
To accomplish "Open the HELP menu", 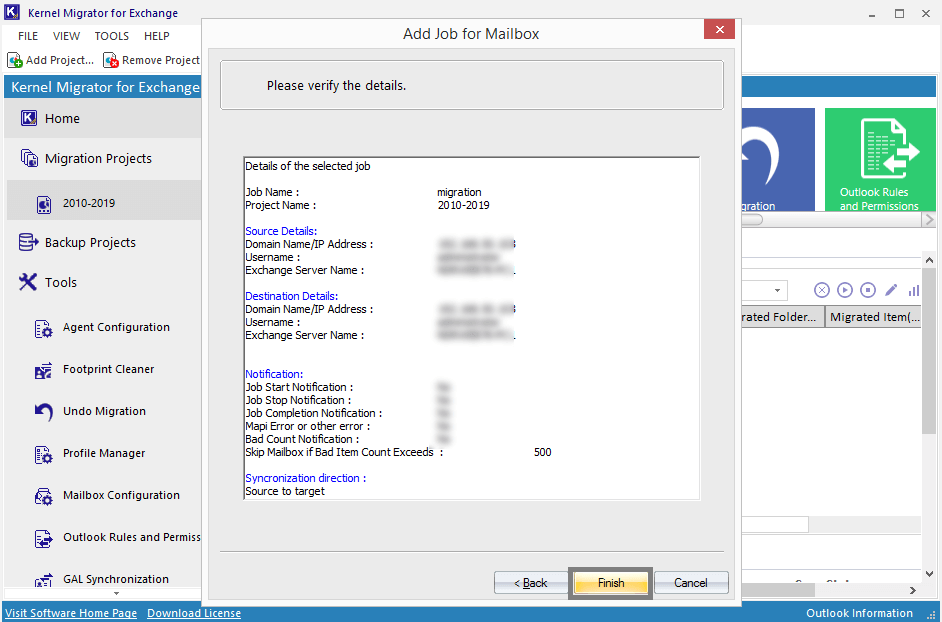I will pos(157,36).
